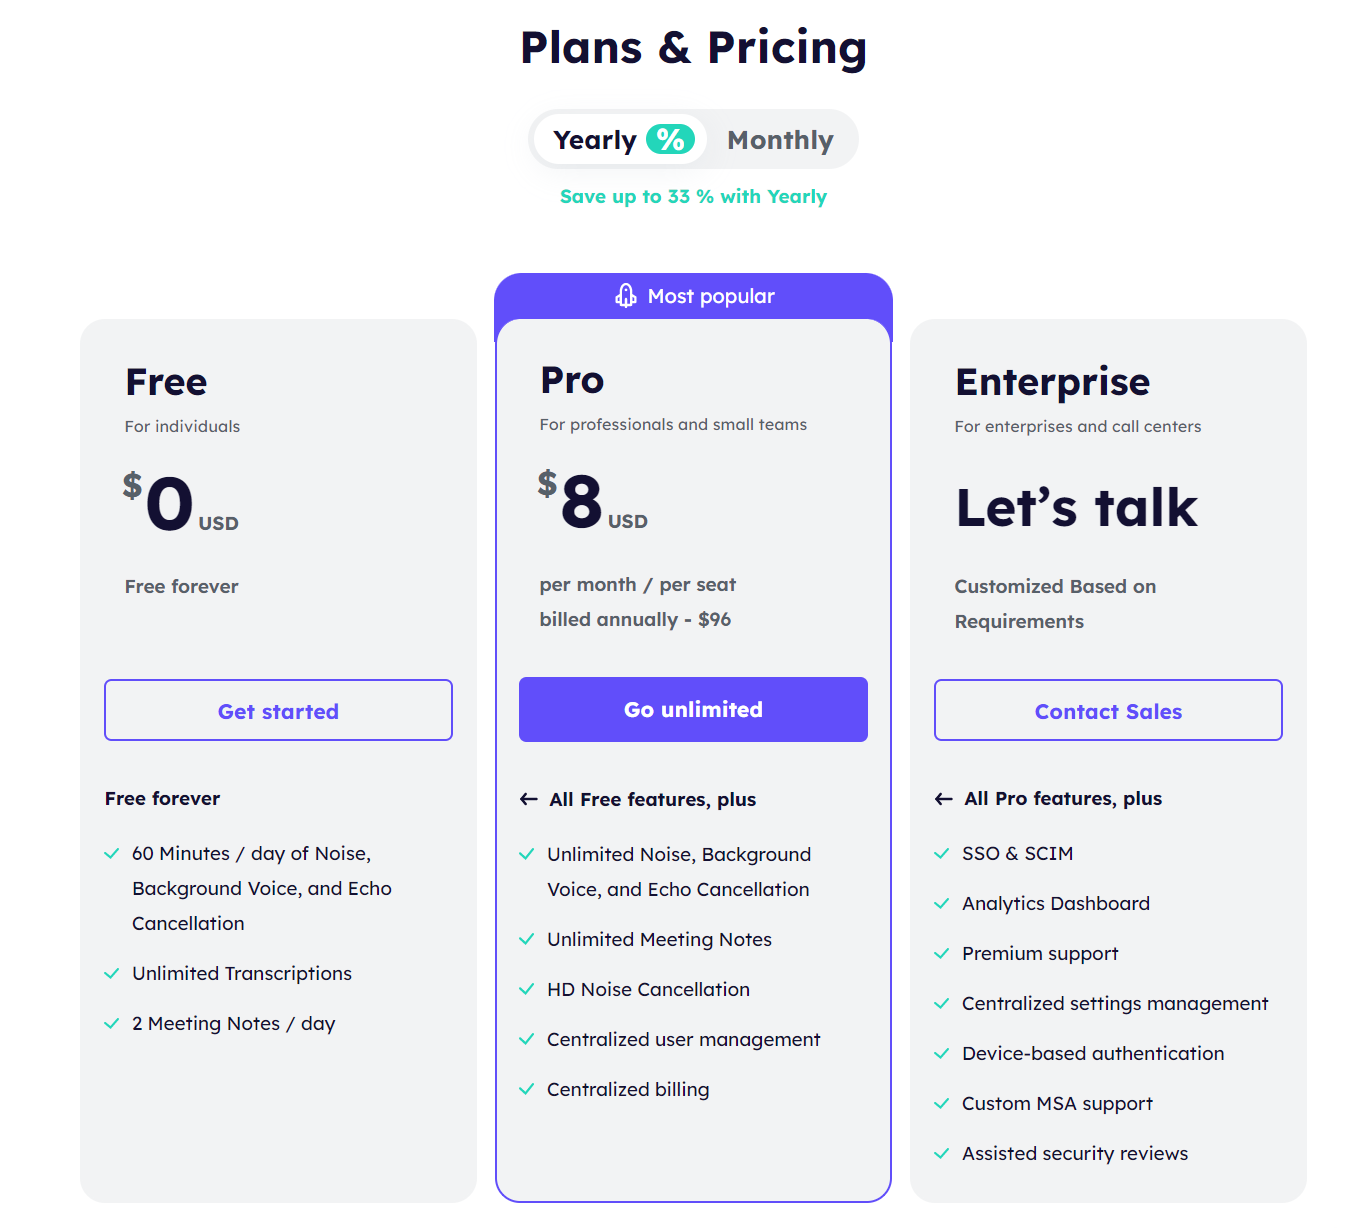Click the Save up to 33% text

[x=693, y=197]
